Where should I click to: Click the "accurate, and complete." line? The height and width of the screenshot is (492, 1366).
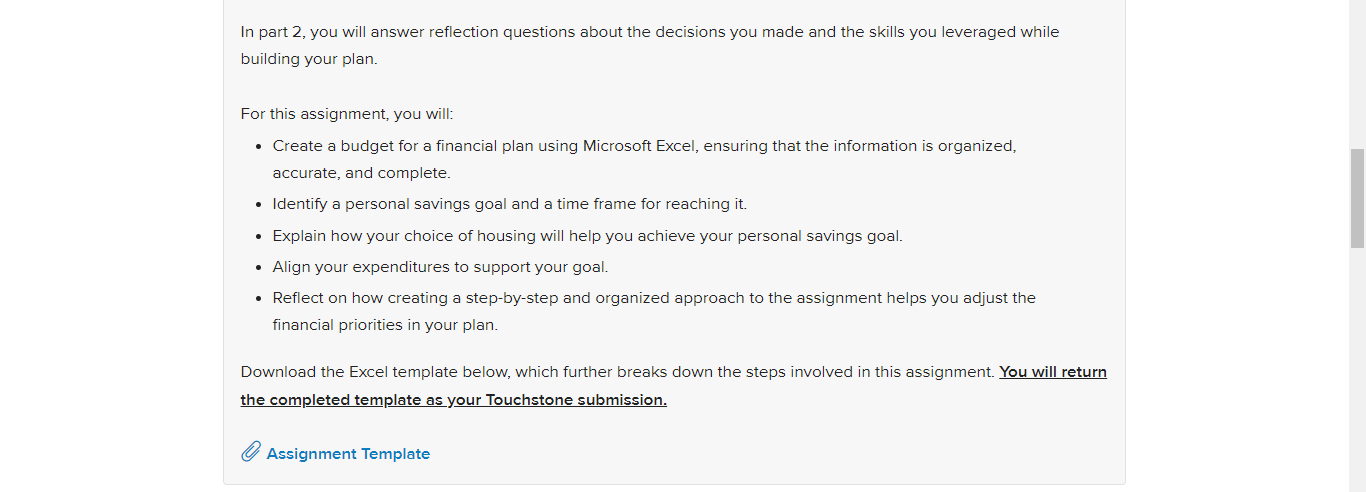(361, 174)
